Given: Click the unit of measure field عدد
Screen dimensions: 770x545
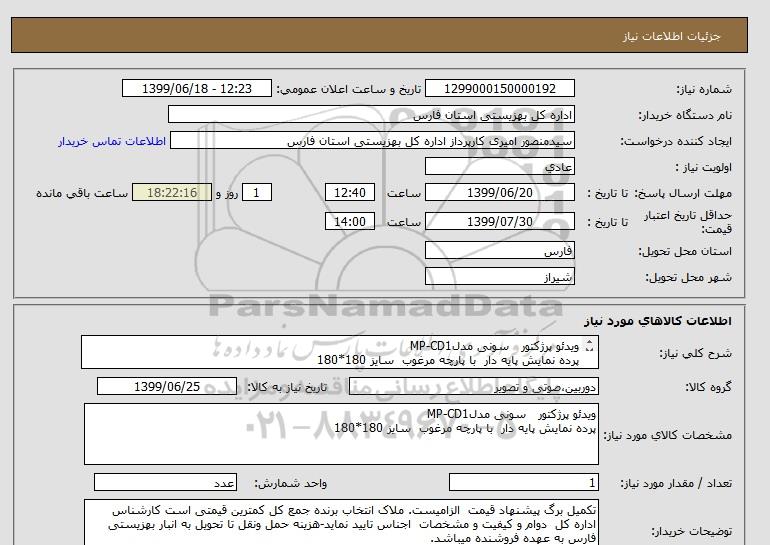Looking at the screenshot, I should 165,483.
